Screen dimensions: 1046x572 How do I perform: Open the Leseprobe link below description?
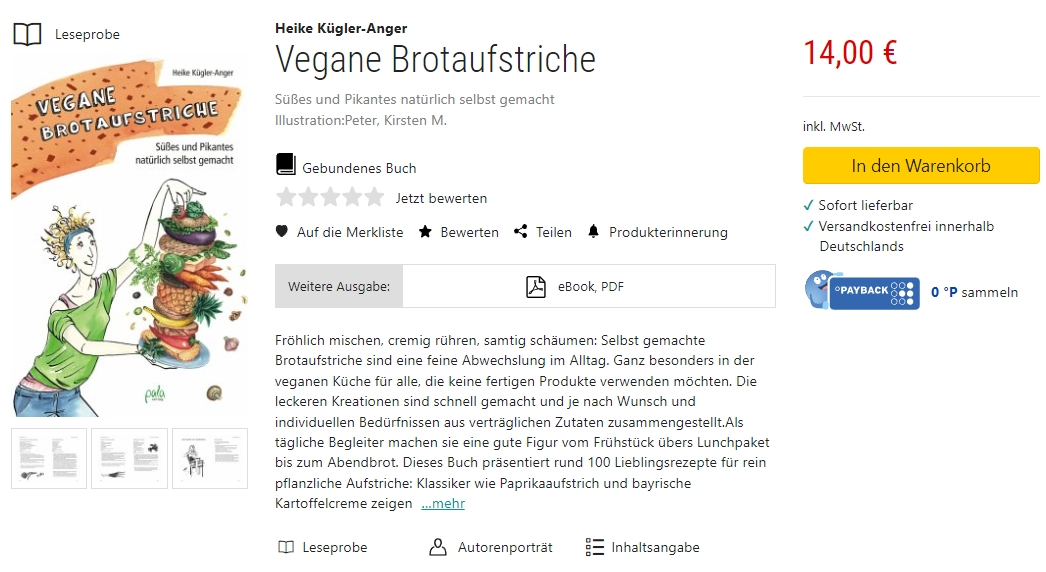[x=334, y=547]
